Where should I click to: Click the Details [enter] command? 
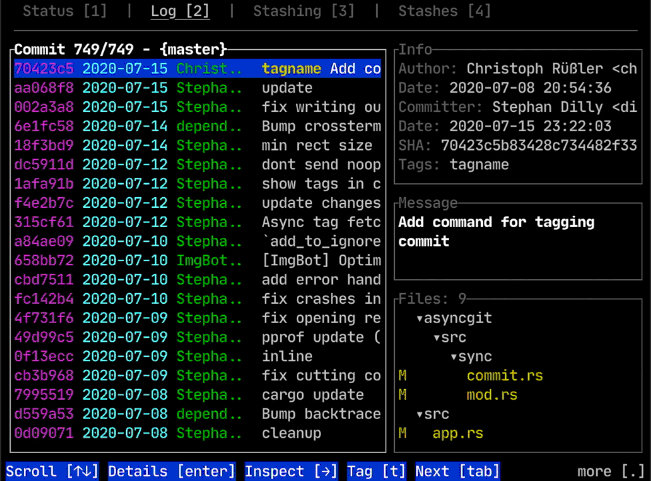click(x=171, y=471)
